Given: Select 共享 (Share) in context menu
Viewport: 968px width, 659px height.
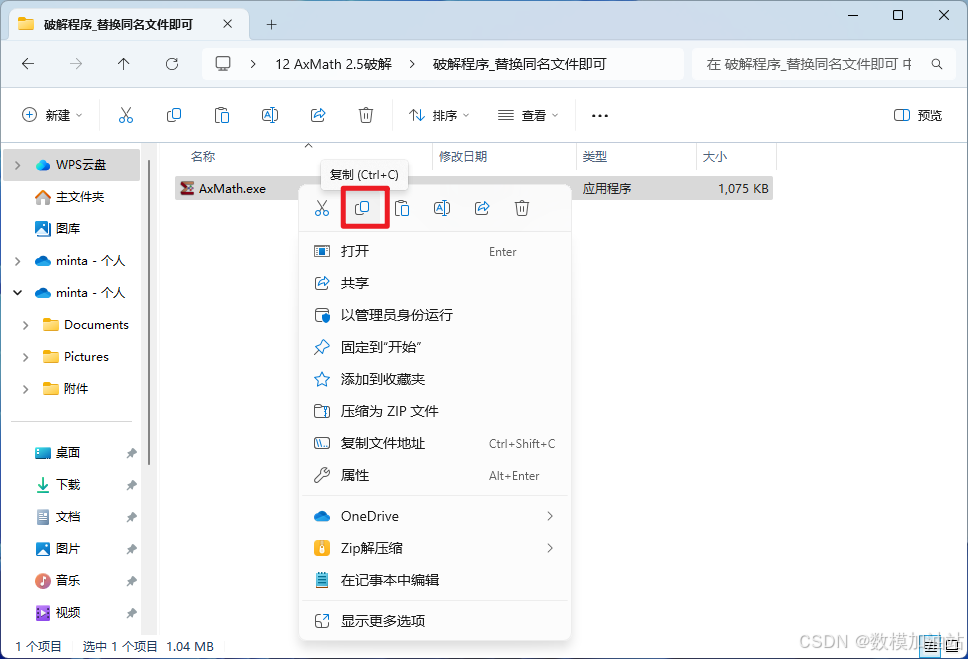Looking at the screenshot, I should click(435, 283).
